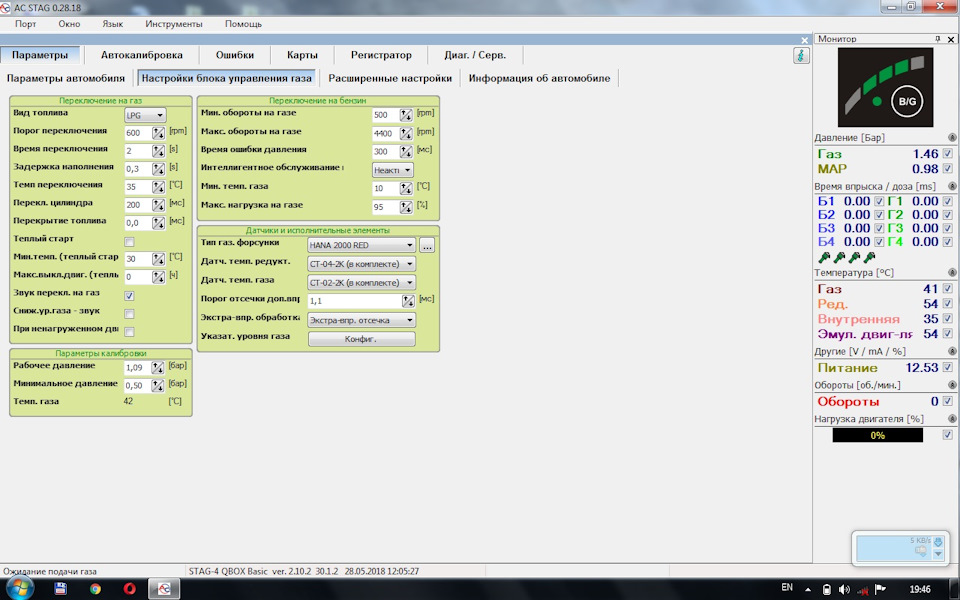The image size is (960, 600).
Task: Collapse the Другие section
Action: click(x=952, y=351)
